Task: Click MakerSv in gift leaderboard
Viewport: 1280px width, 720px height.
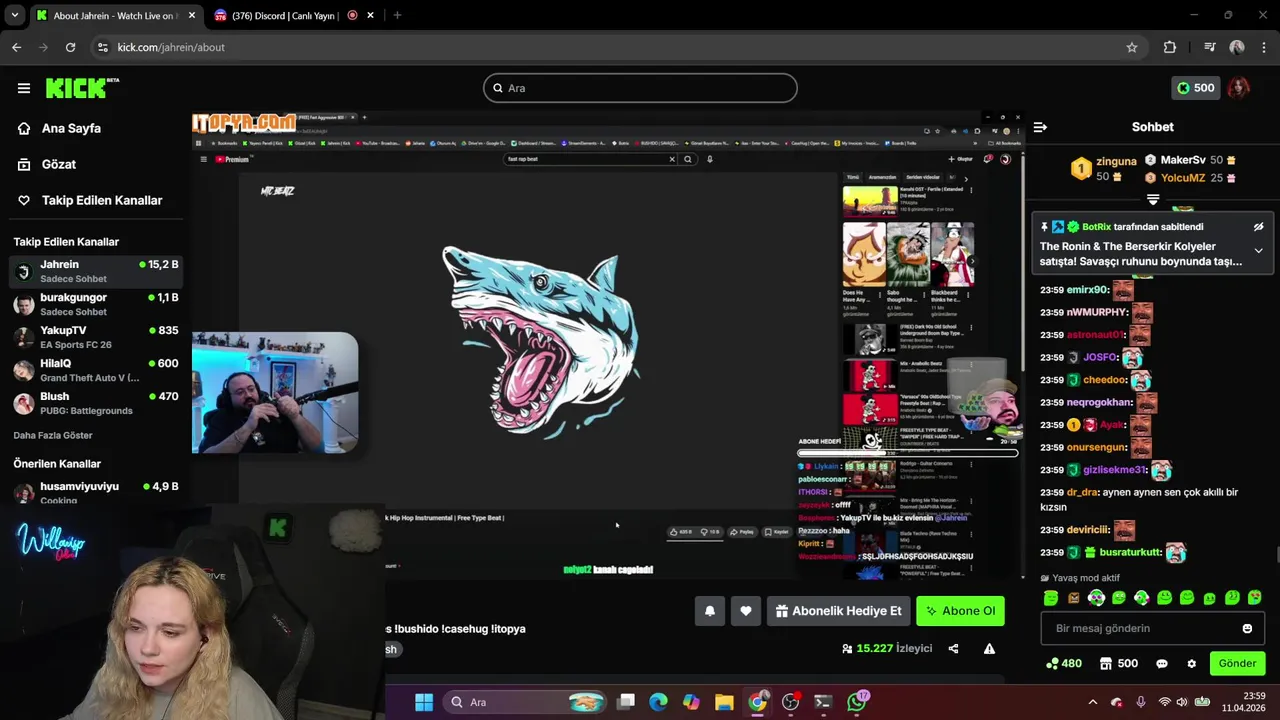Action: [x=1183, y=160]
